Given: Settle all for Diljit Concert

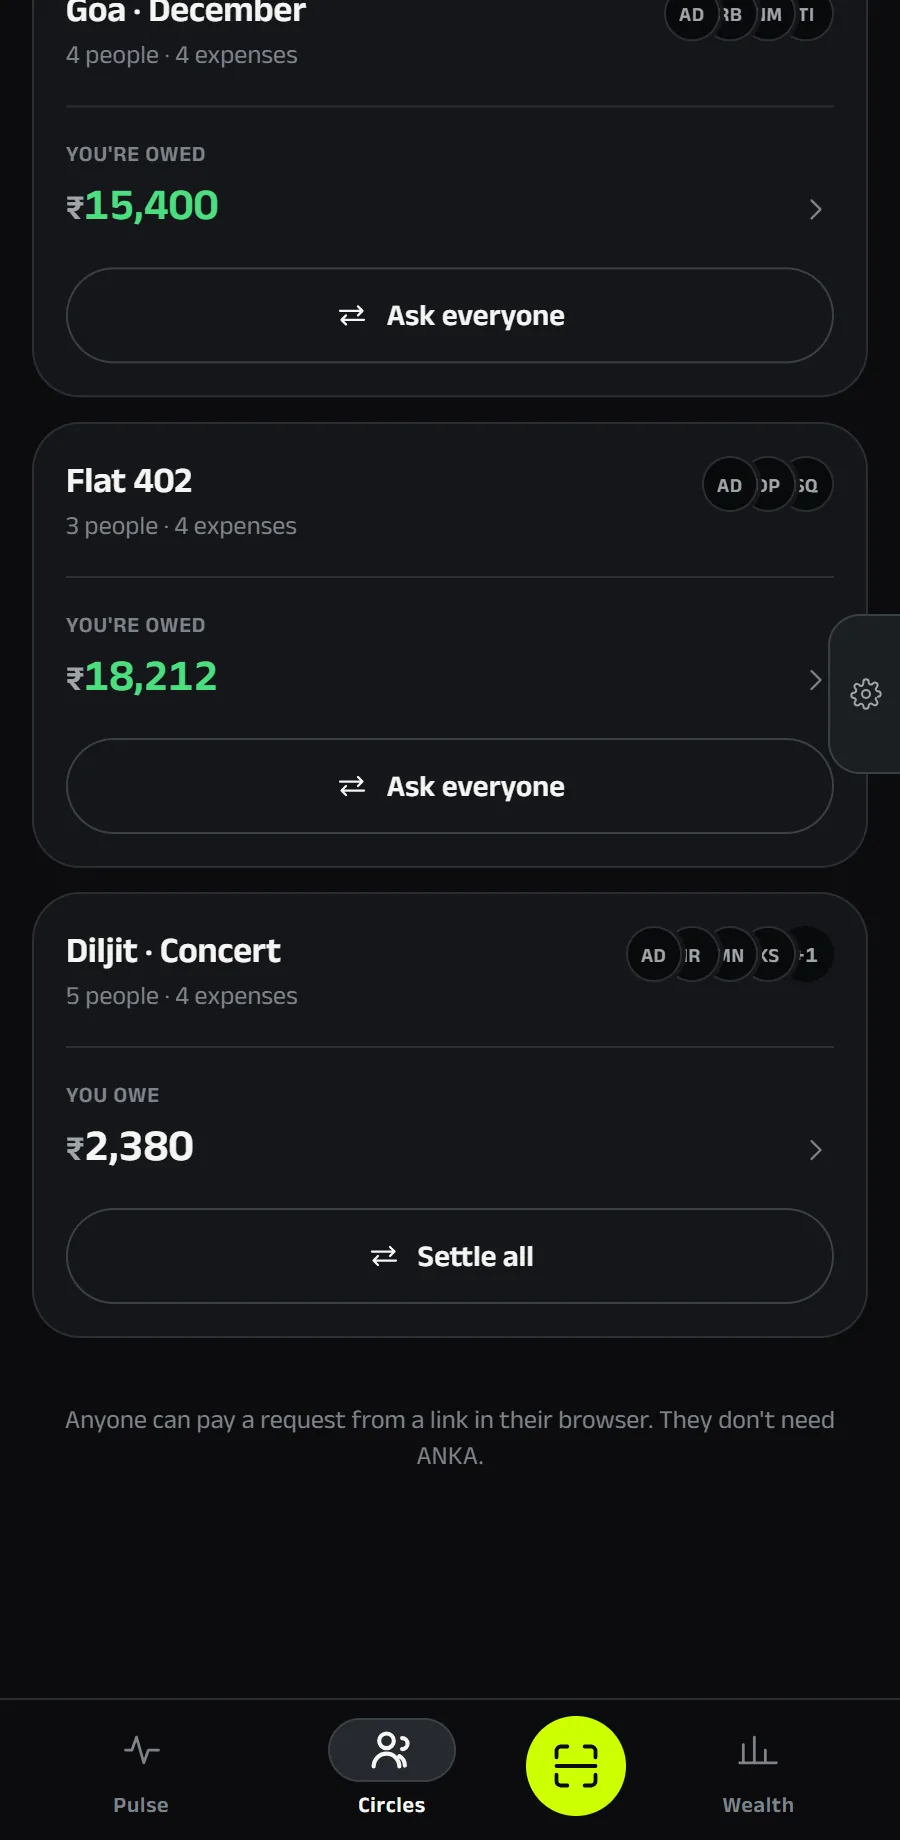Looking at the screenshot, I should 450,1256.
